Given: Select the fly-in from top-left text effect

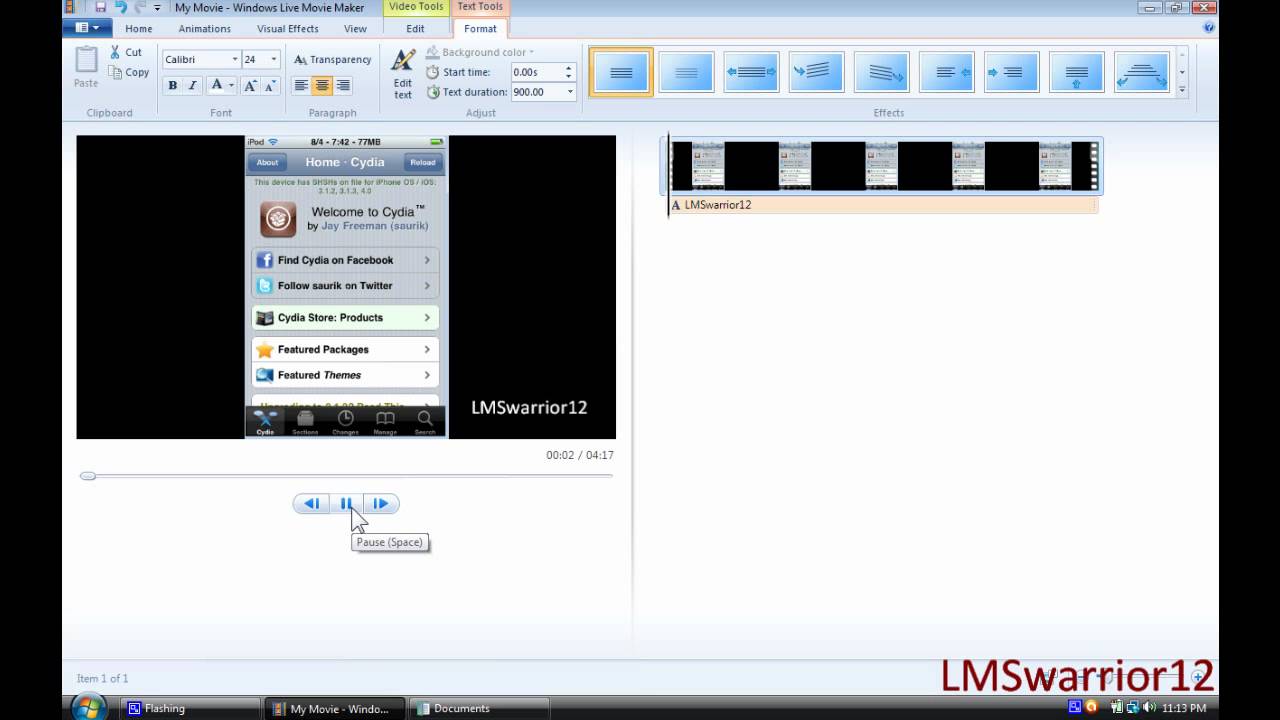Looking at the screenshot, I should [x=816, y=72].
